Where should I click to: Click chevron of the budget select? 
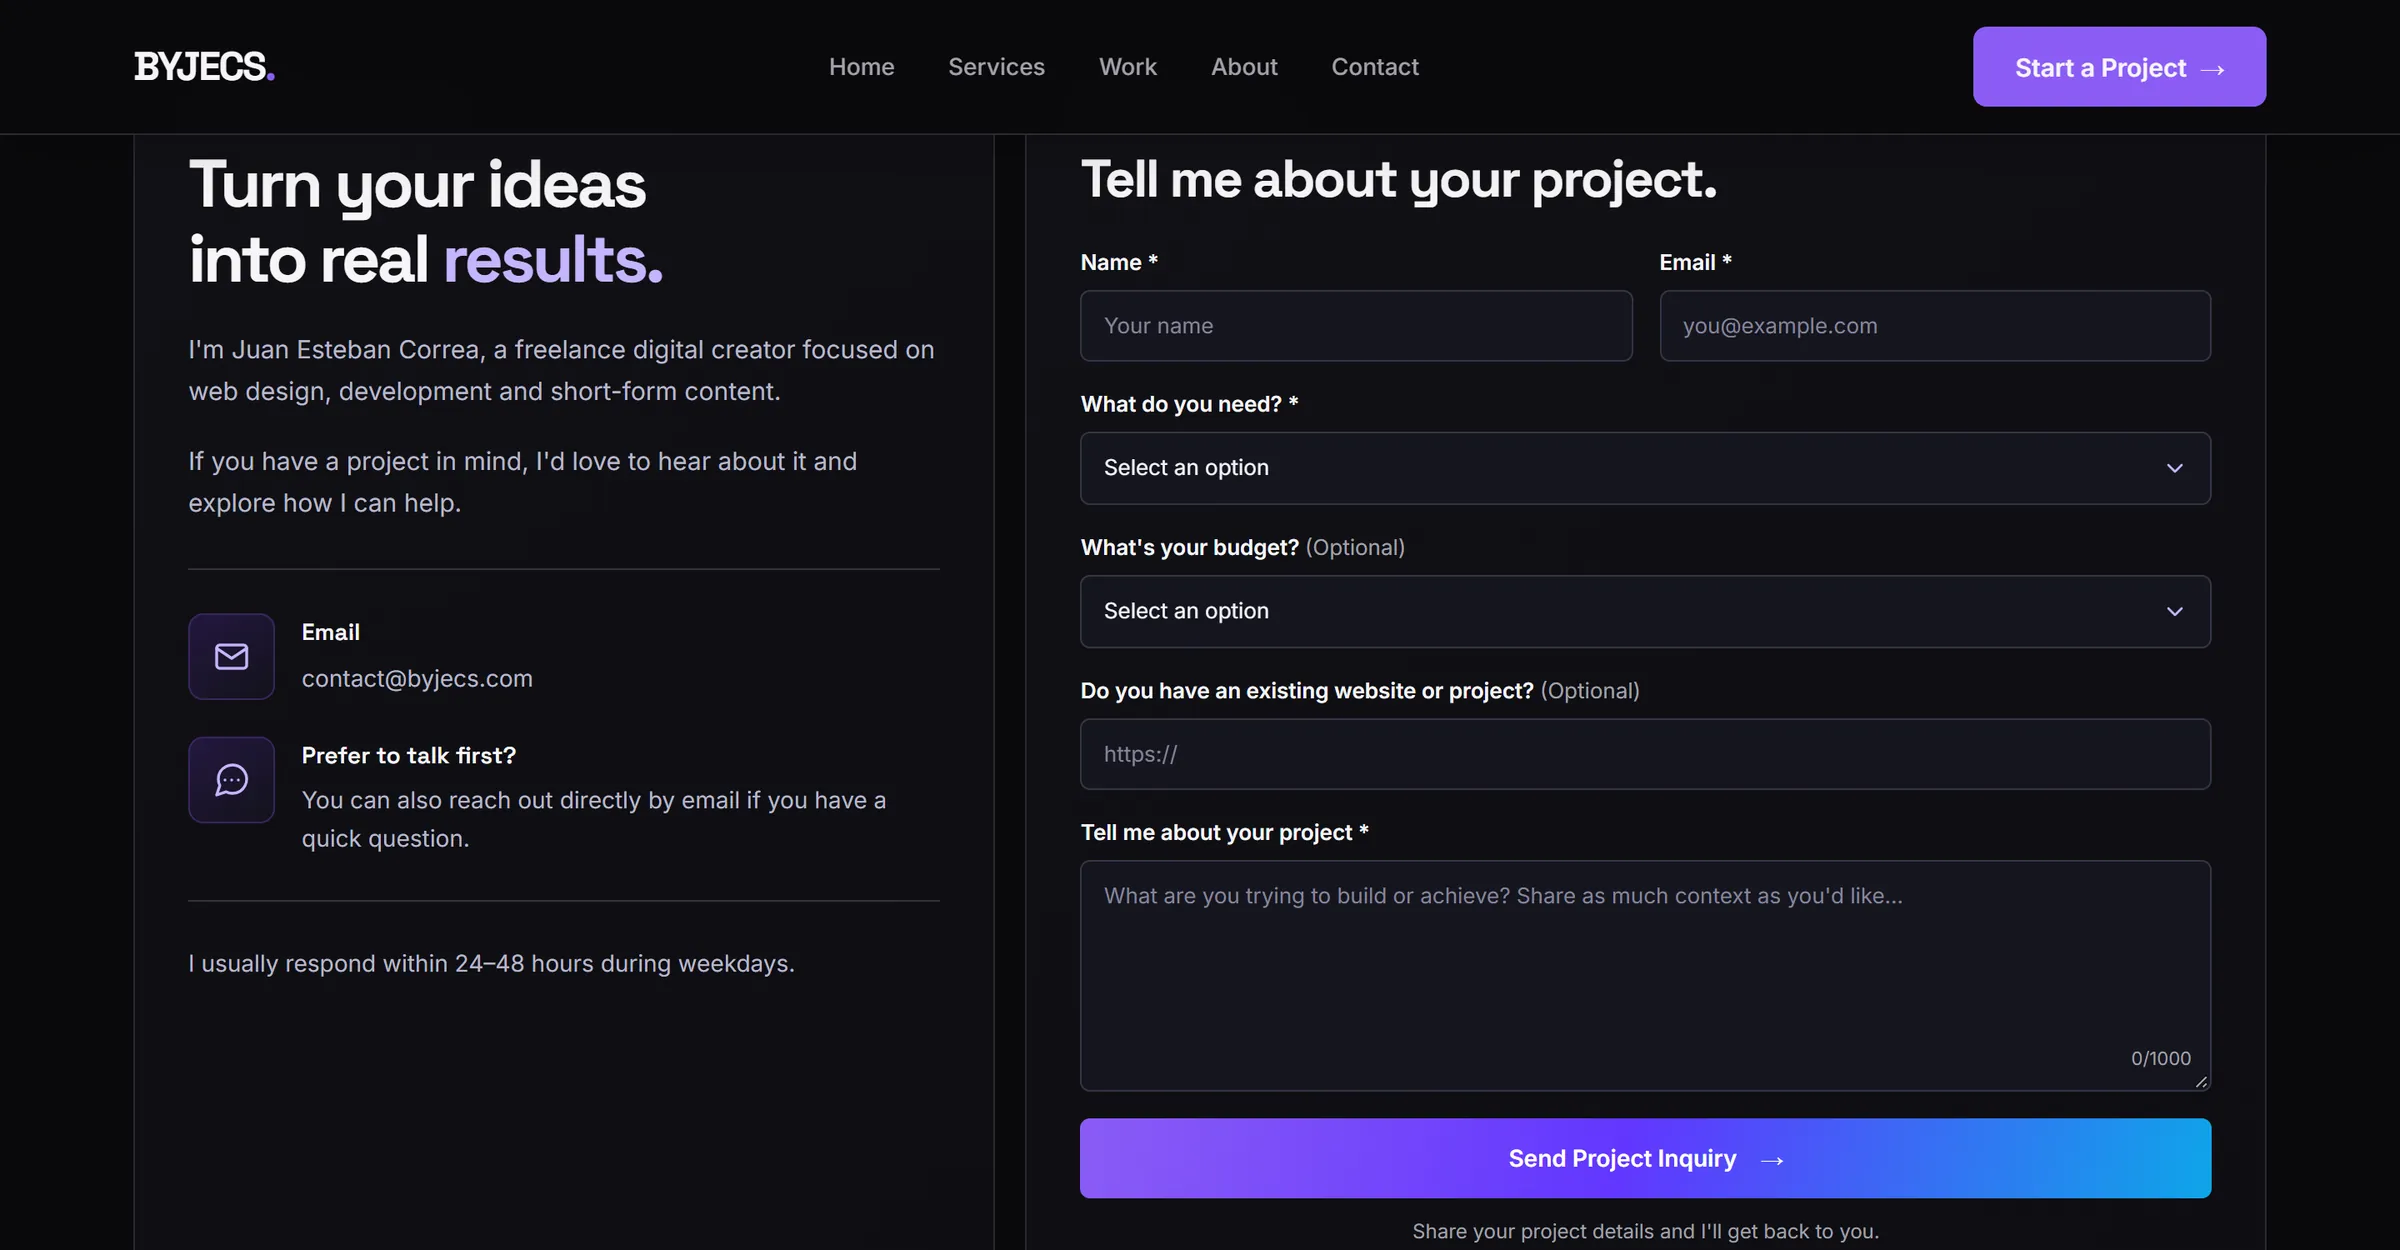[2175, 611]
